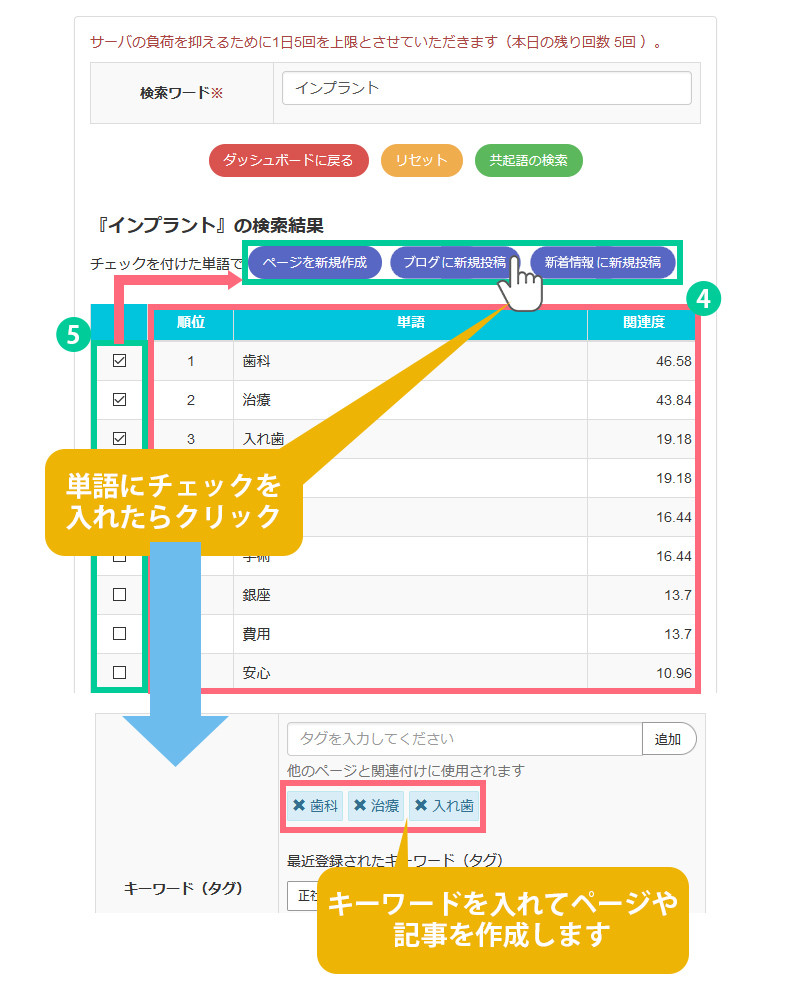Select the checkbox beside 安心
The height and width of the screenshot is (987, 800).
pos(120,673)
